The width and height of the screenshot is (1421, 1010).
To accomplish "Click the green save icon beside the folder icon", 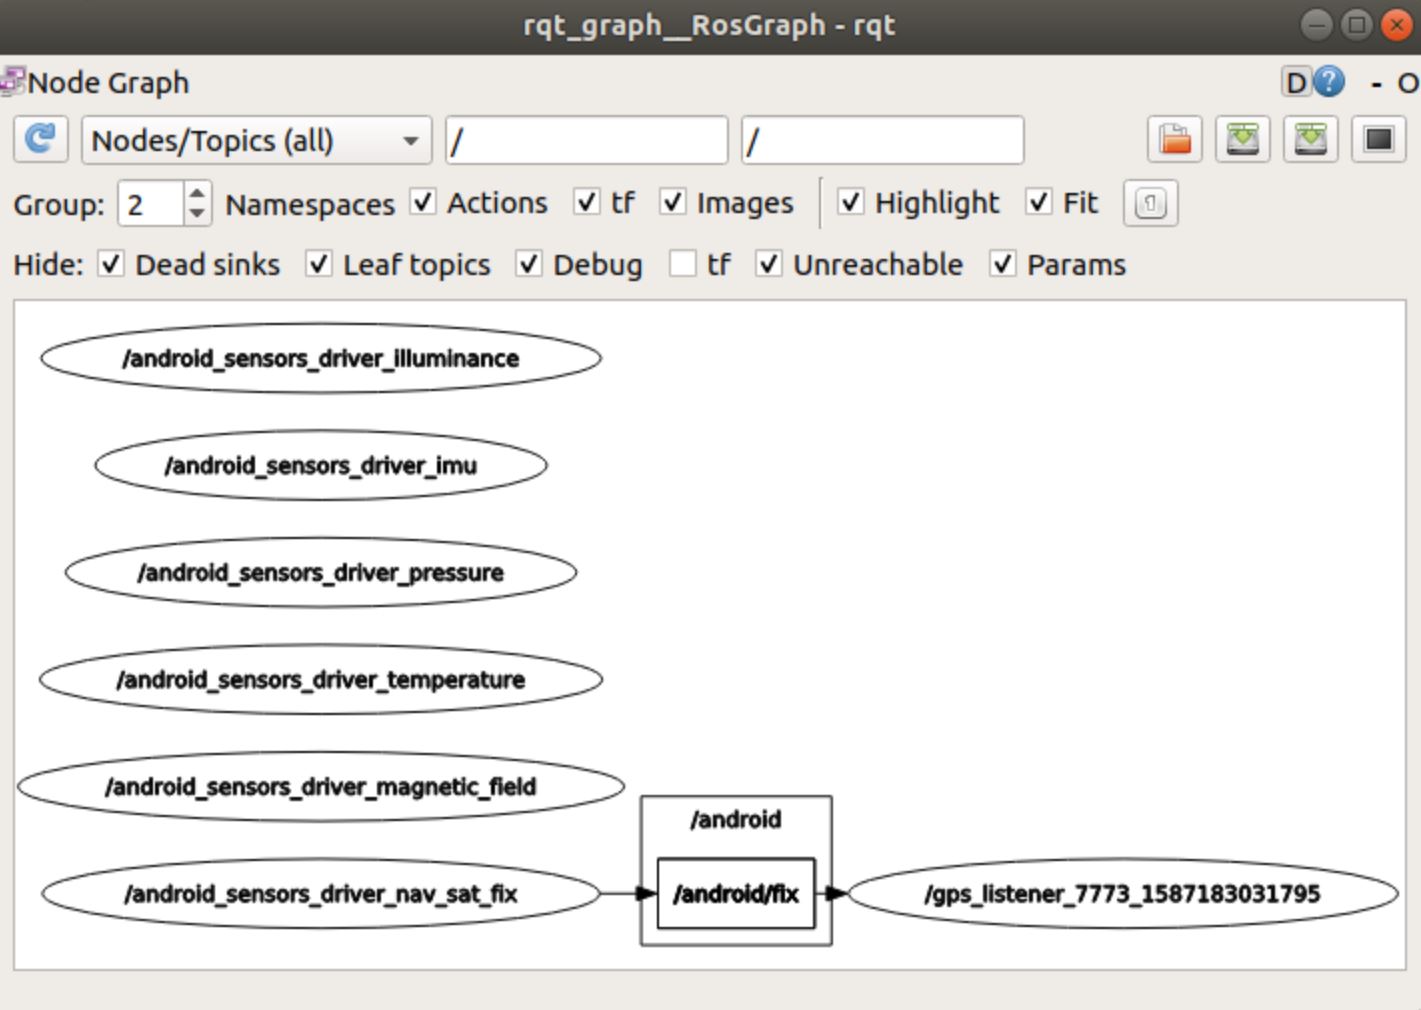I will 1242,139.
